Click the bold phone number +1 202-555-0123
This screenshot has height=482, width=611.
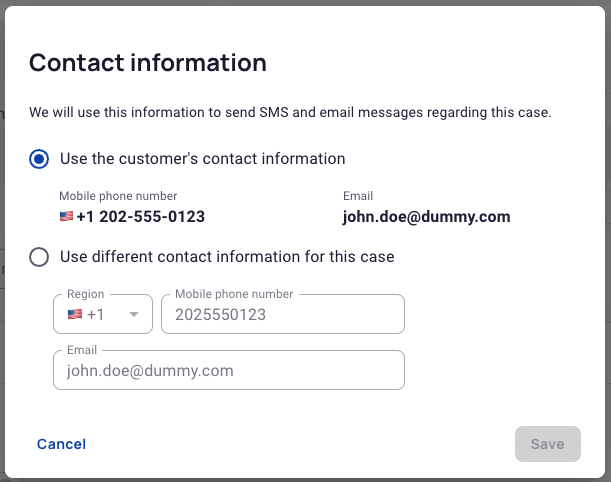140,217
